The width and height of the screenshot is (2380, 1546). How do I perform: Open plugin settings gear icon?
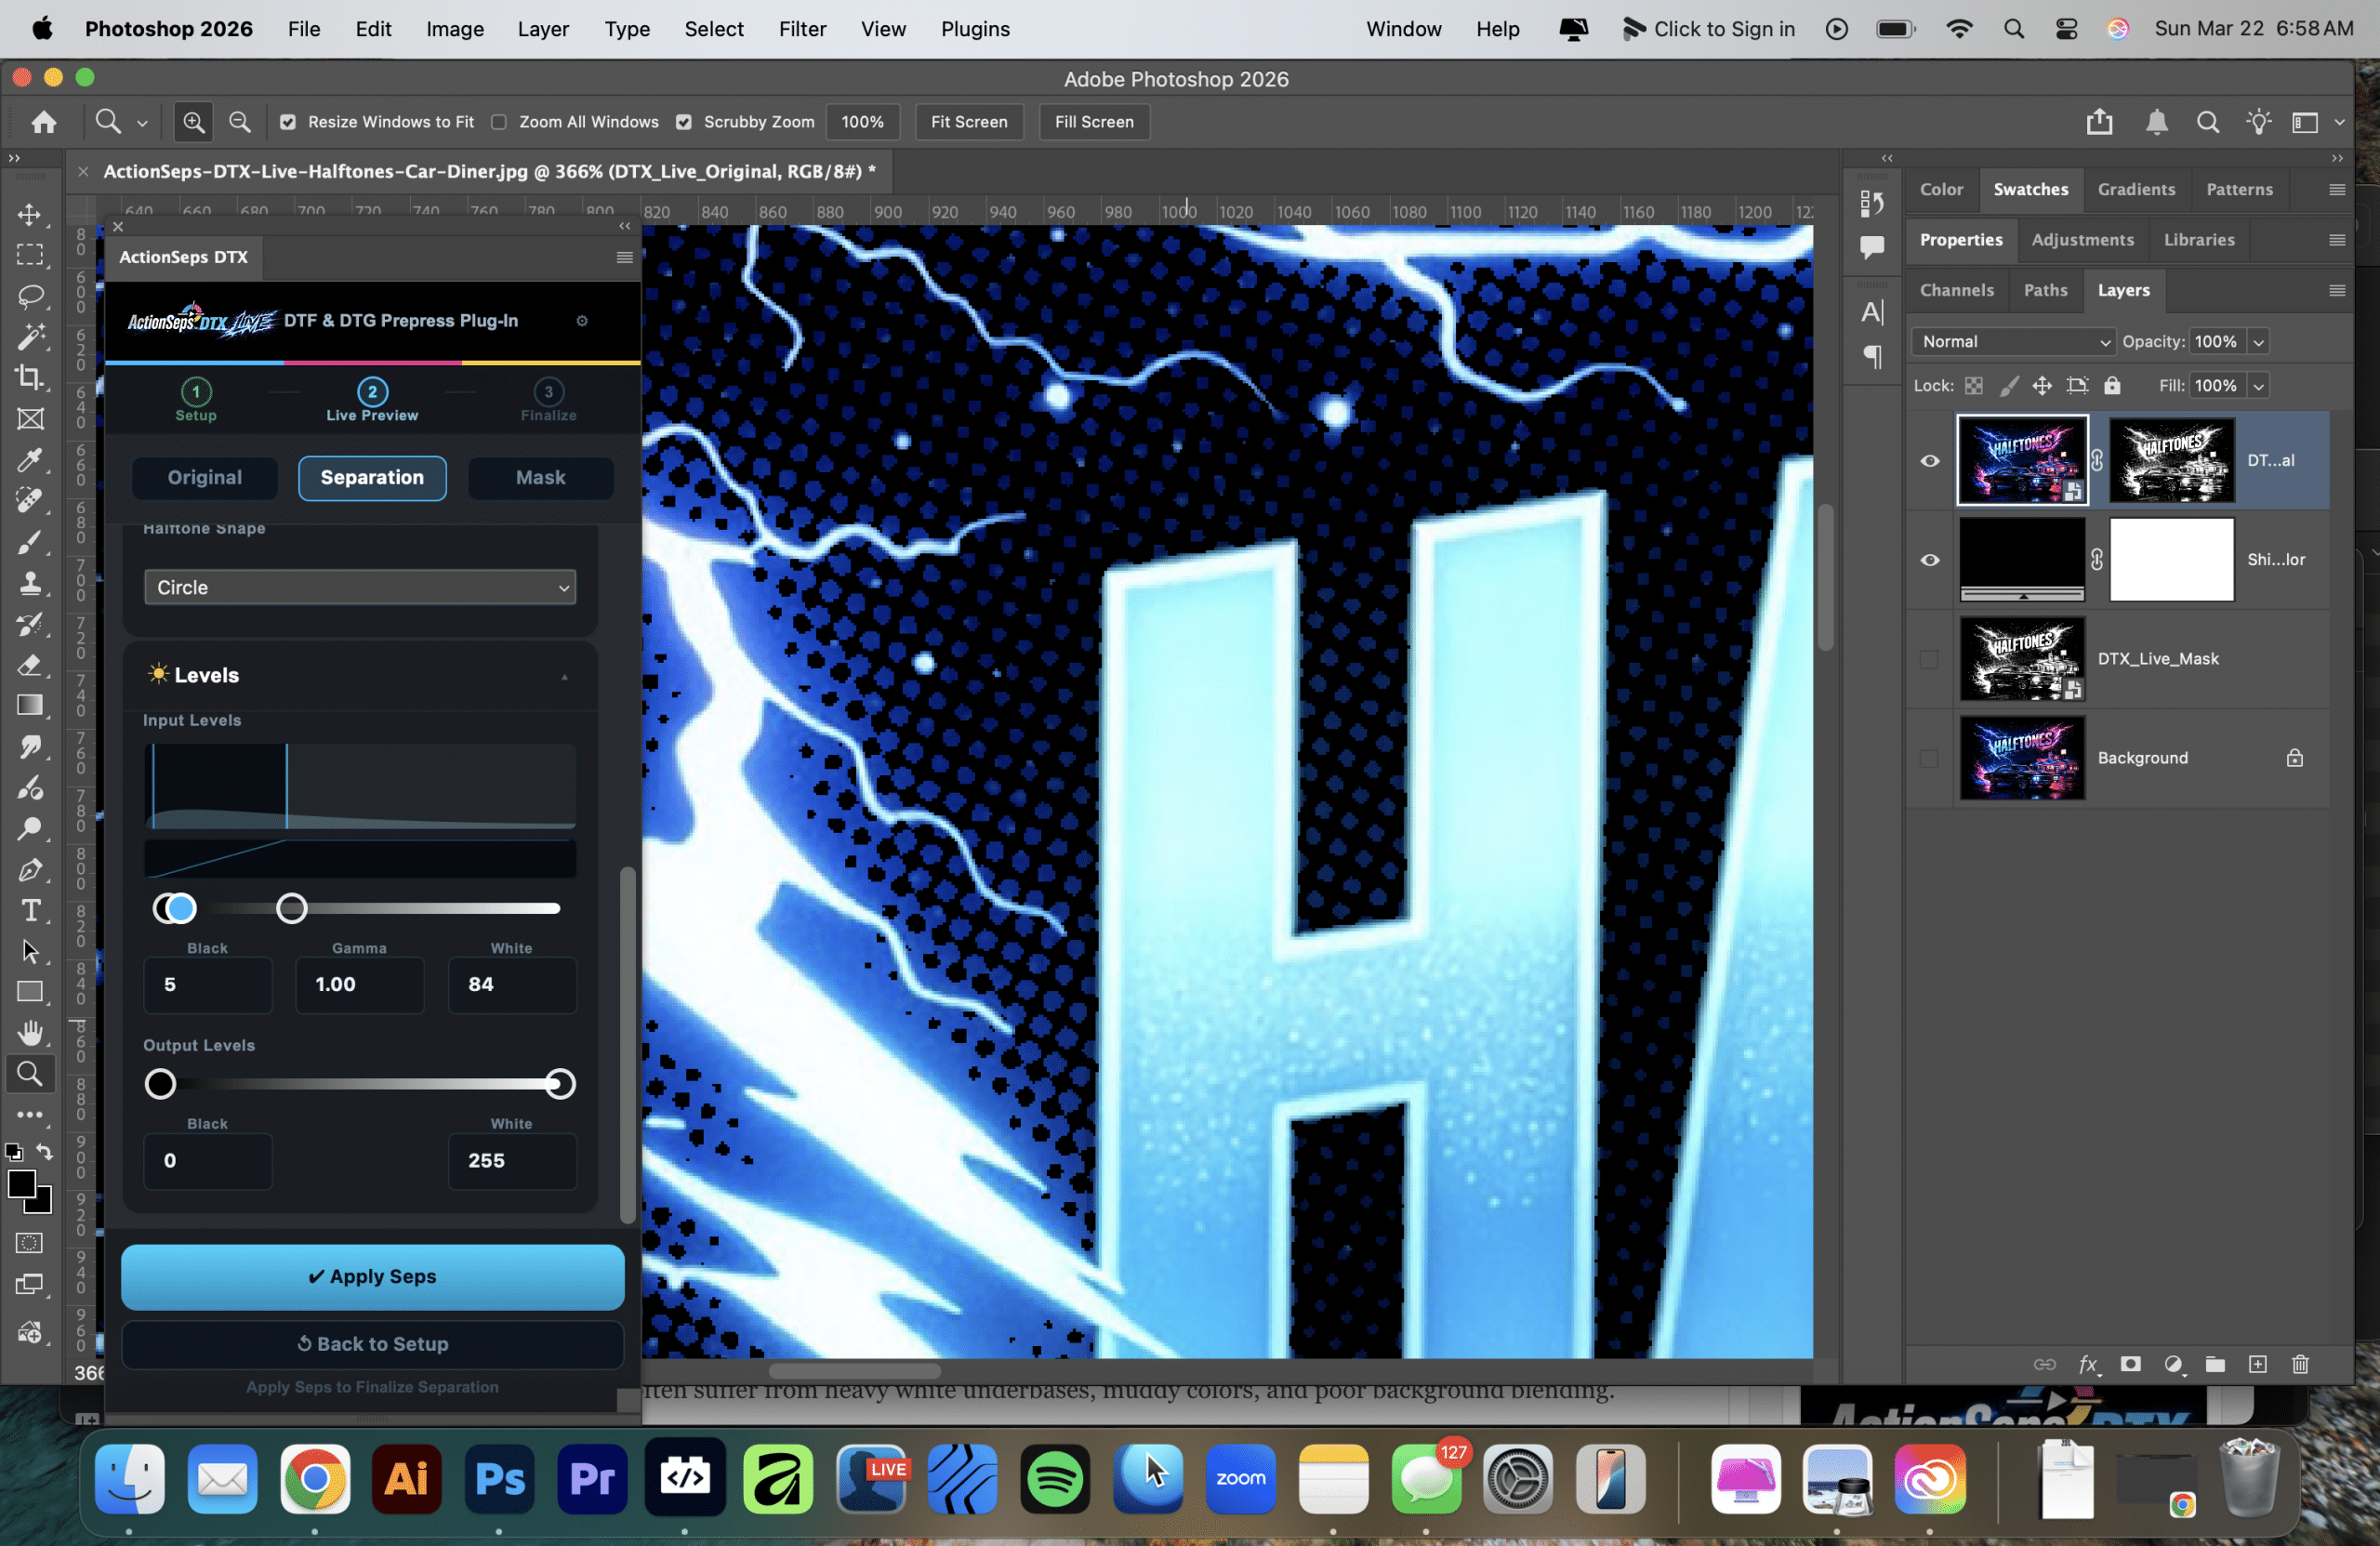coord(582,321)
